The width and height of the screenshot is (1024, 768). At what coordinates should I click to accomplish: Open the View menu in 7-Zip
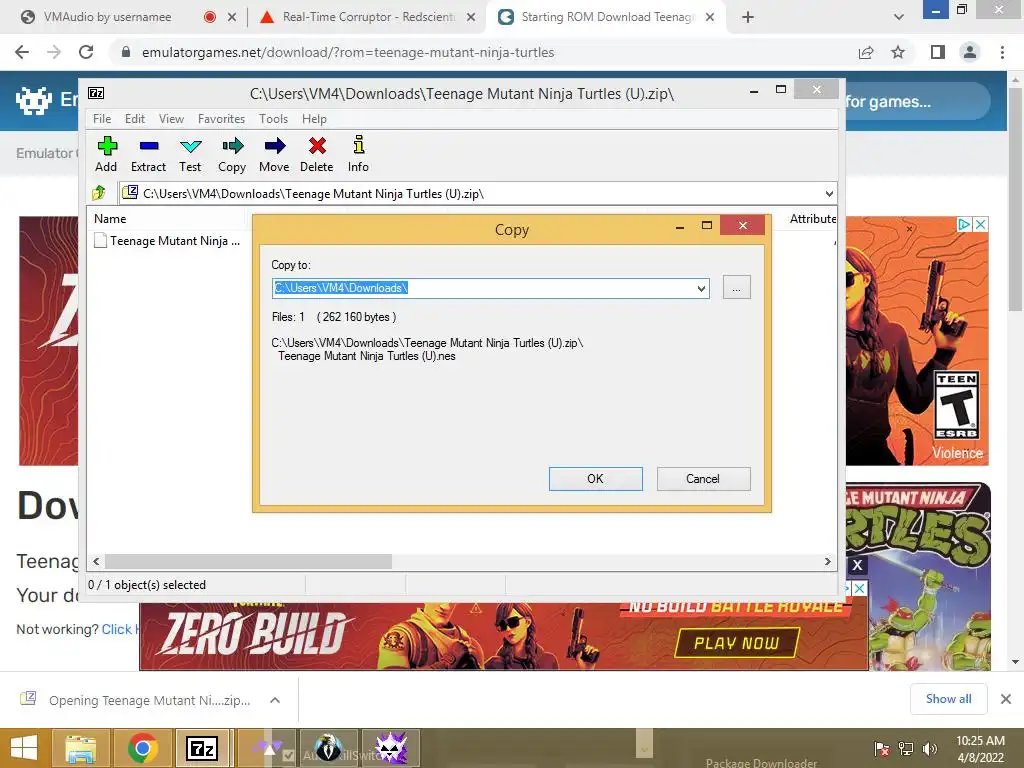pyautogui.click(x=171, y=119)
